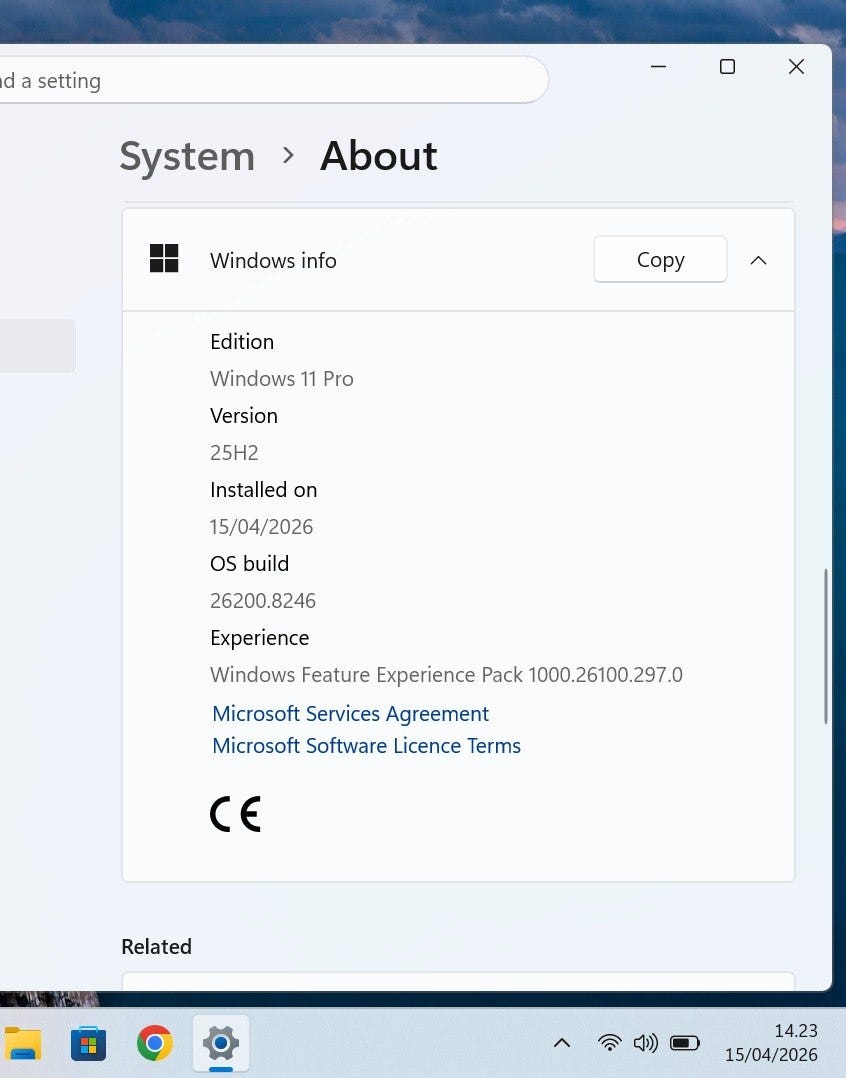Go back to System in the breadcrumb

187,156
